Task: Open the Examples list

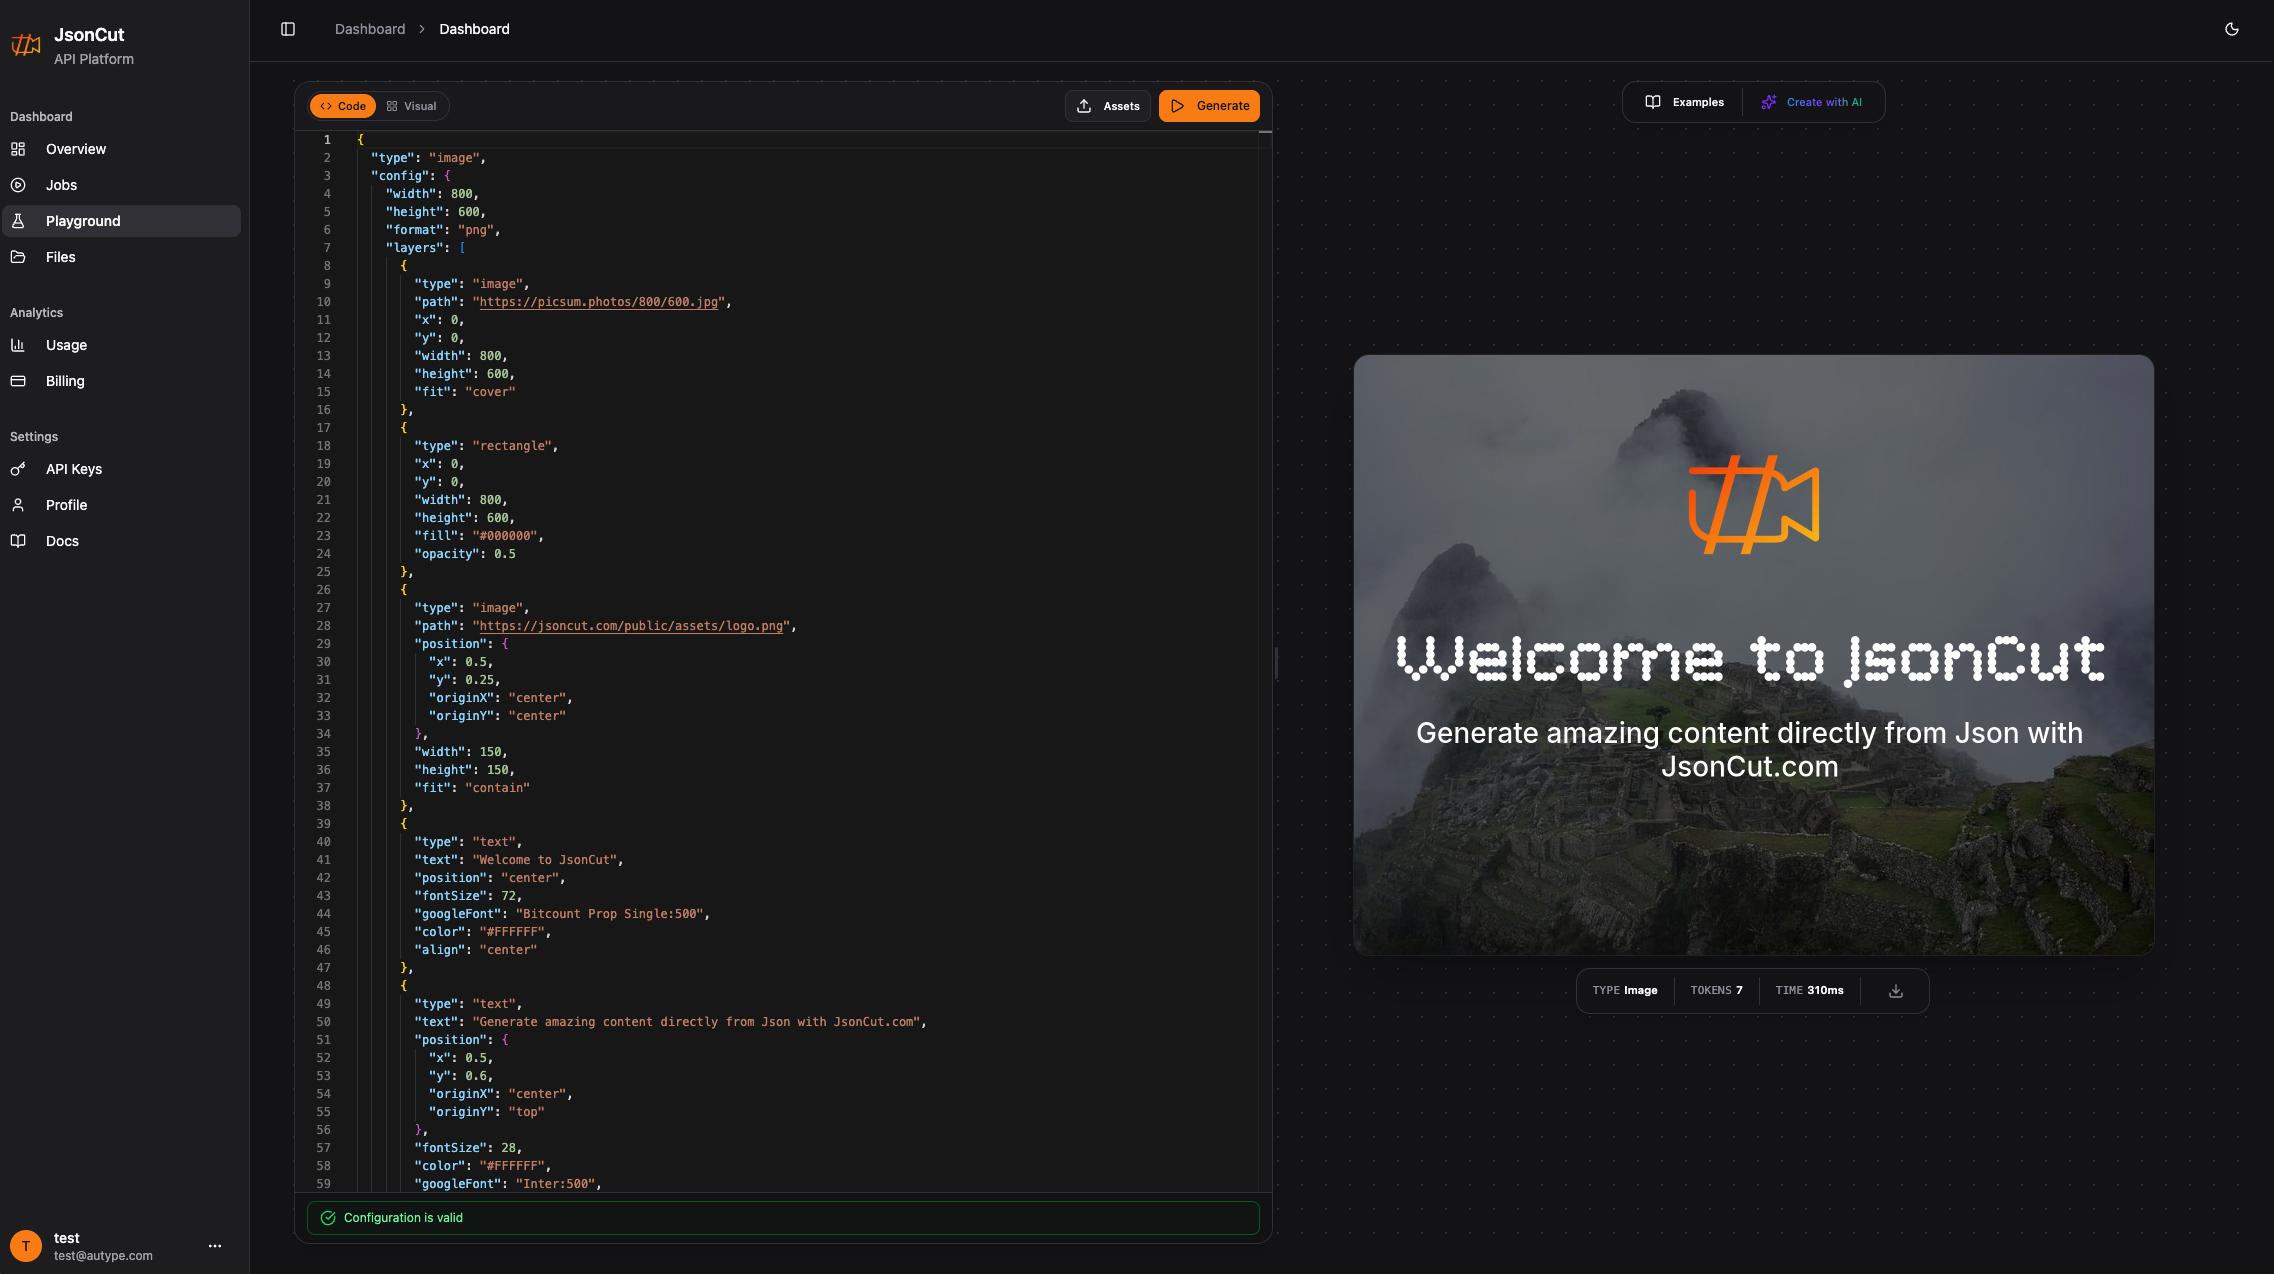Action: click(x=1685, y=102)
